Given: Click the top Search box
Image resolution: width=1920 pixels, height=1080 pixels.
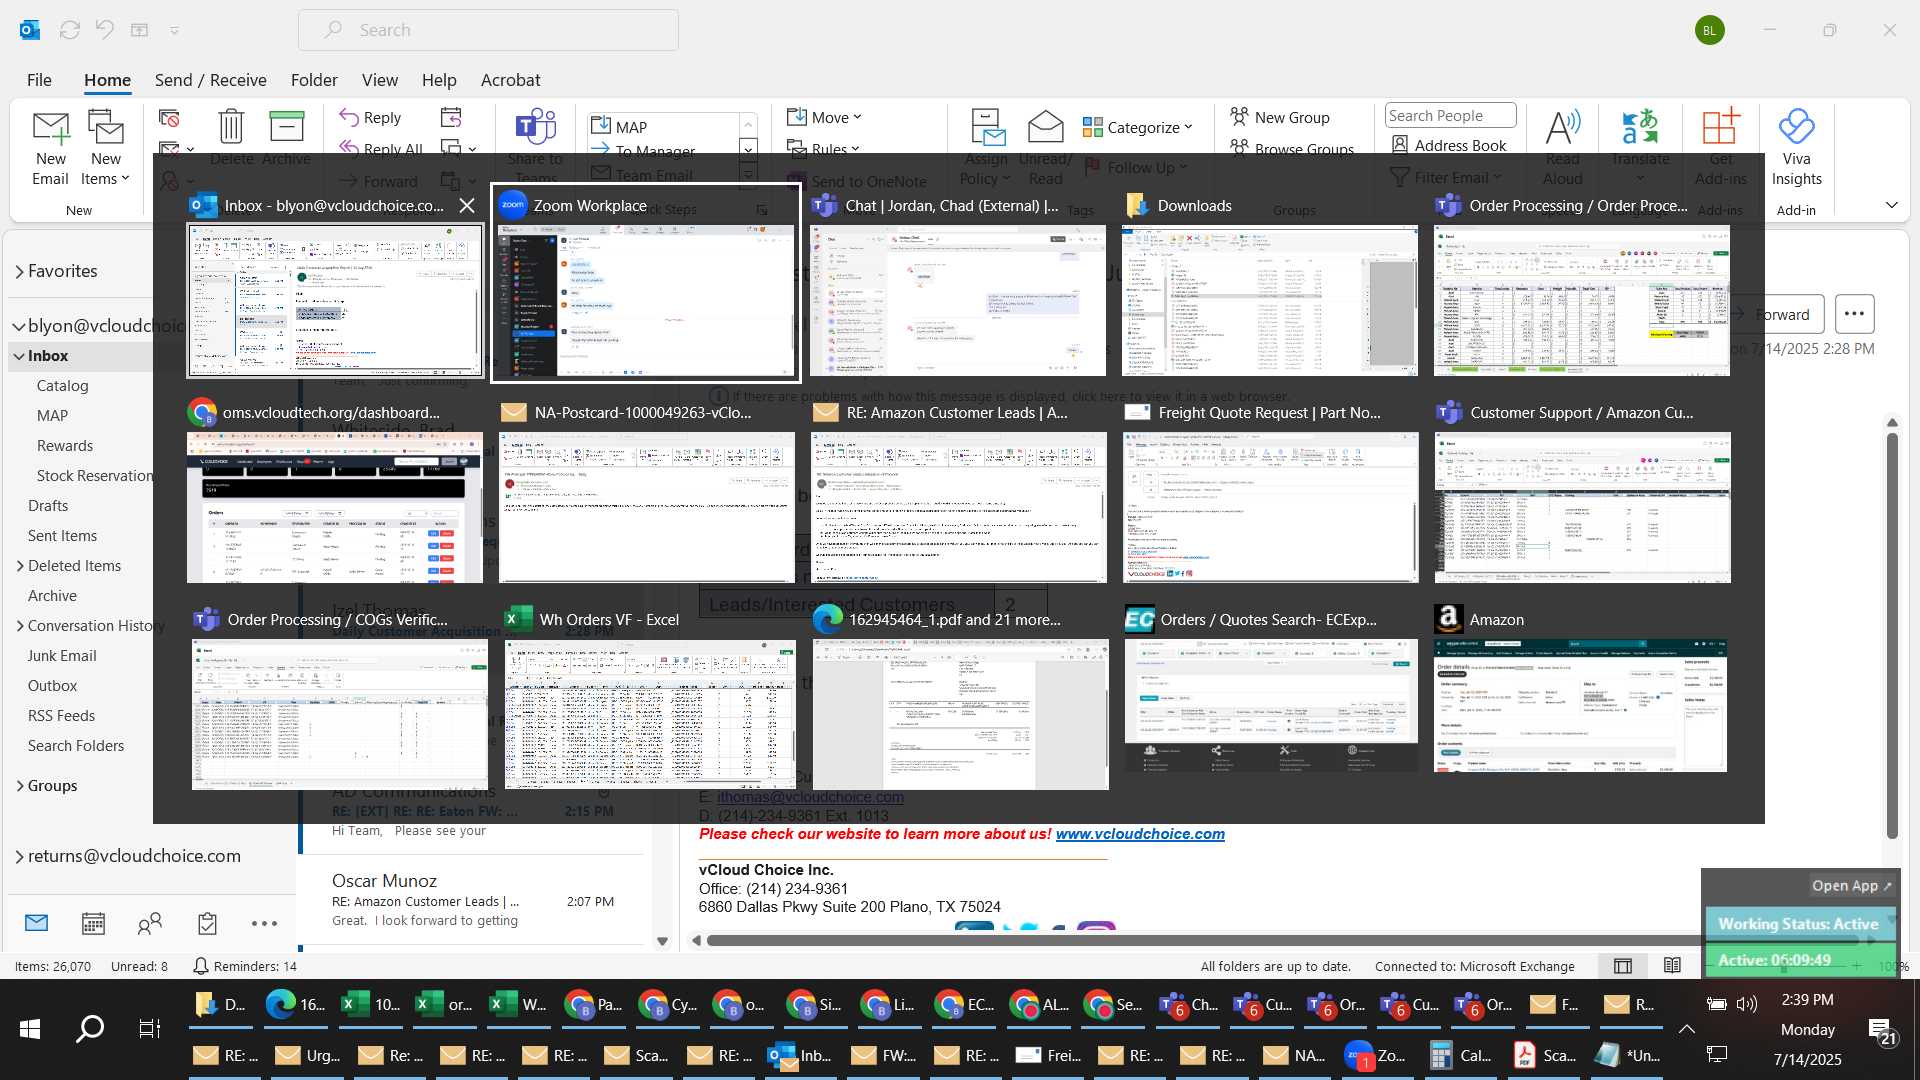Looking at the screenshot, I should (x=488, y=30).
